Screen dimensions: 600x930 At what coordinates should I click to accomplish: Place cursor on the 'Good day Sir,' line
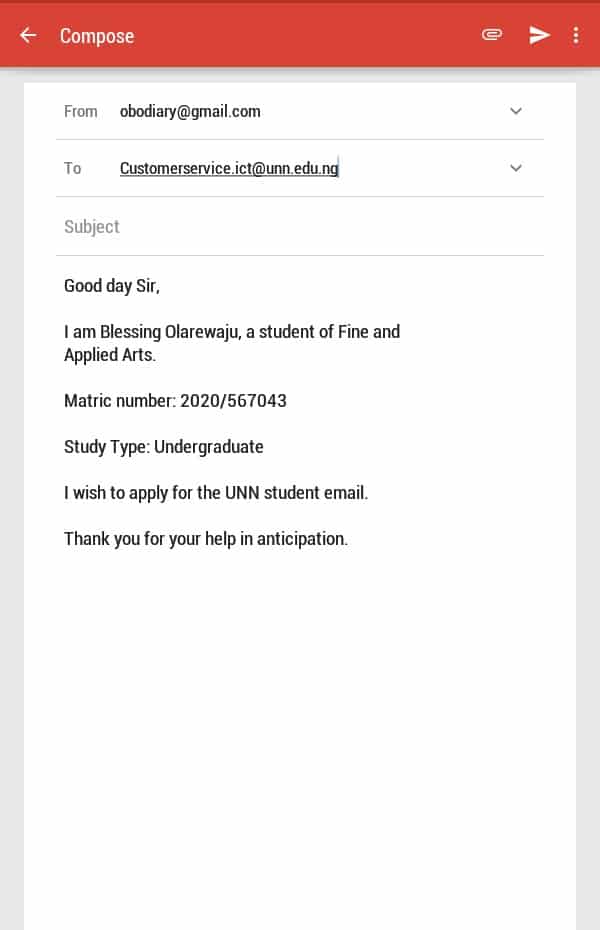(112, 286)
